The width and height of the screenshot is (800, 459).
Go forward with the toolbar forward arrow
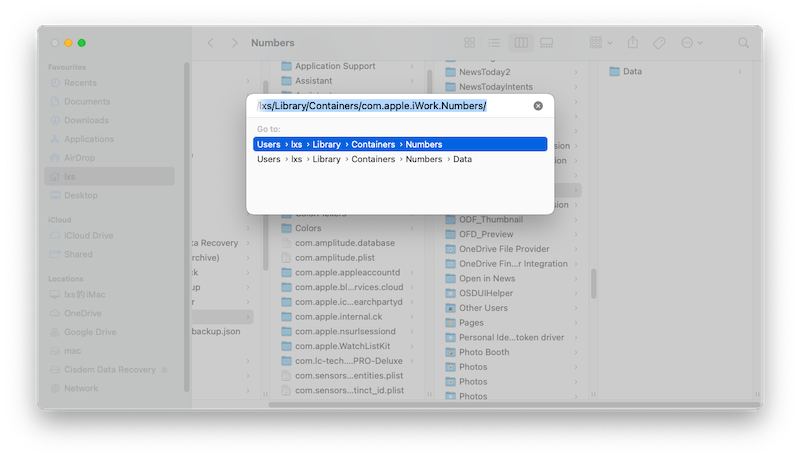pos(234,43)
